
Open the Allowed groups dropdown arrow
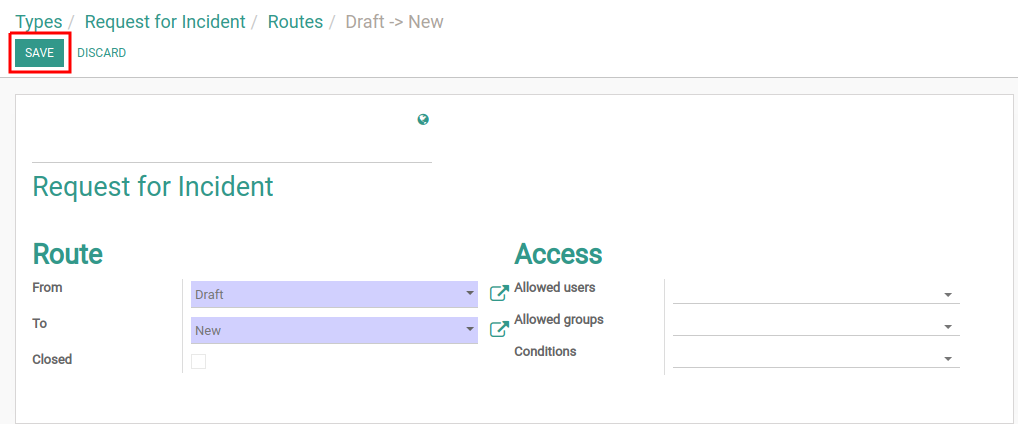pos(948,327)
